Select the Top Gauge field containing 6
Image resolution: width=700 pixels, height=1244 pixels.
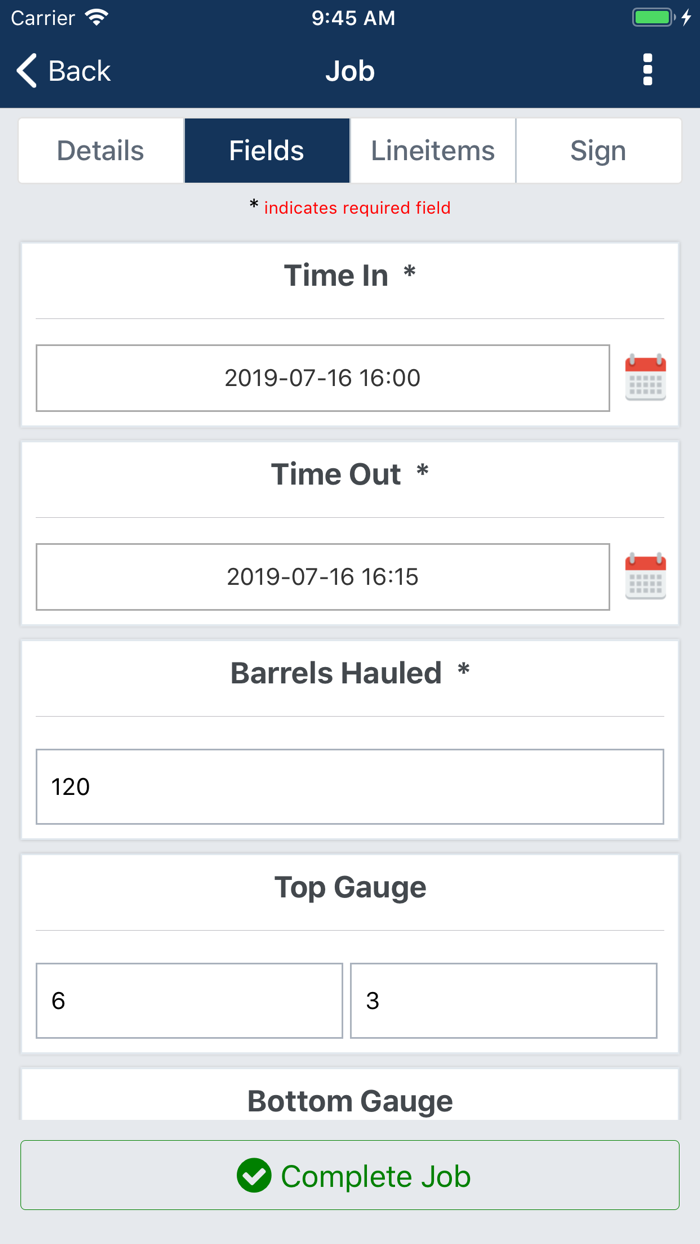188,1000
